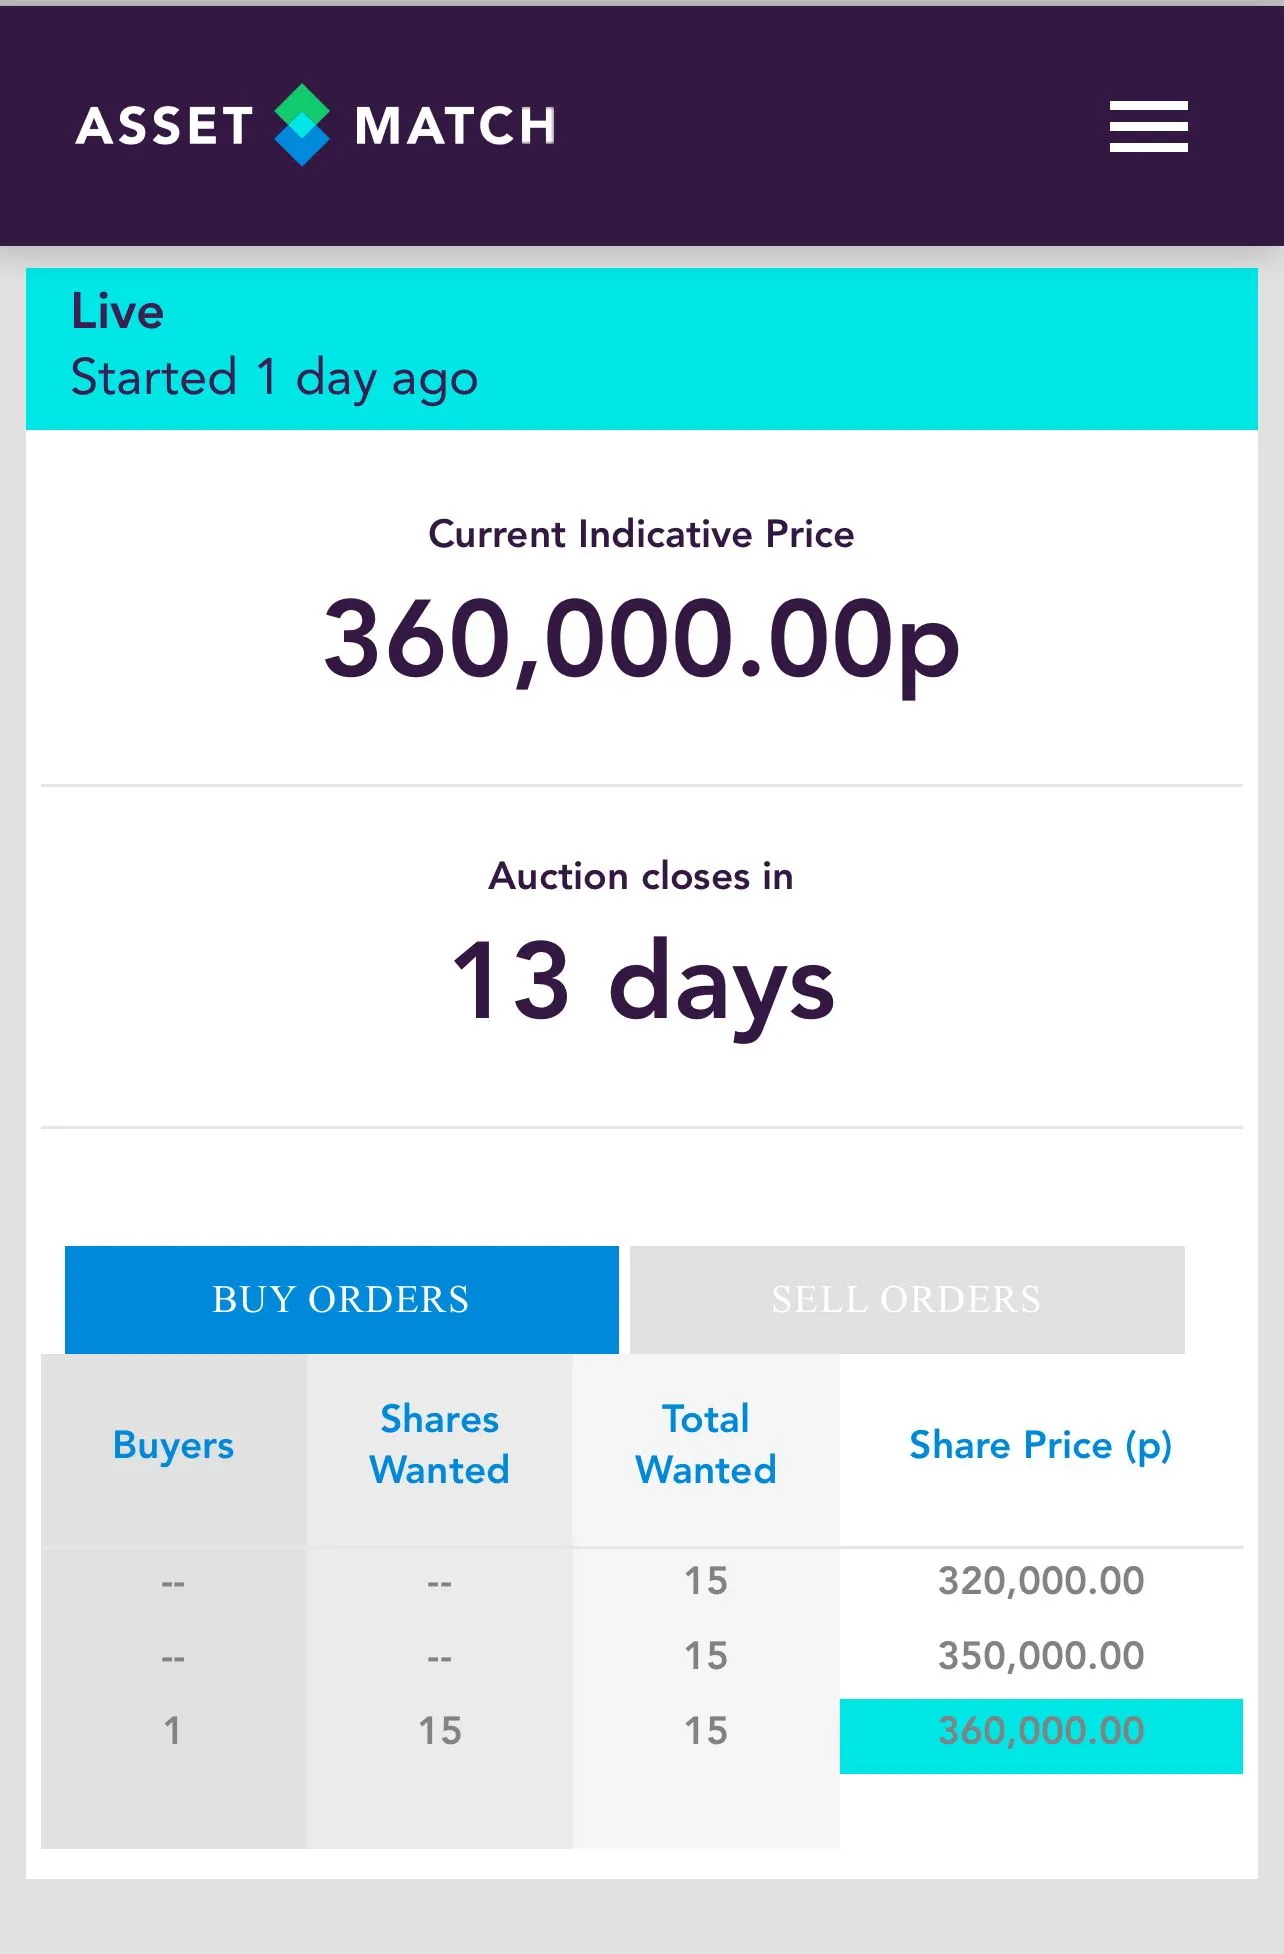Click the 320,000.00 share price row

tap(1040, 1581)
